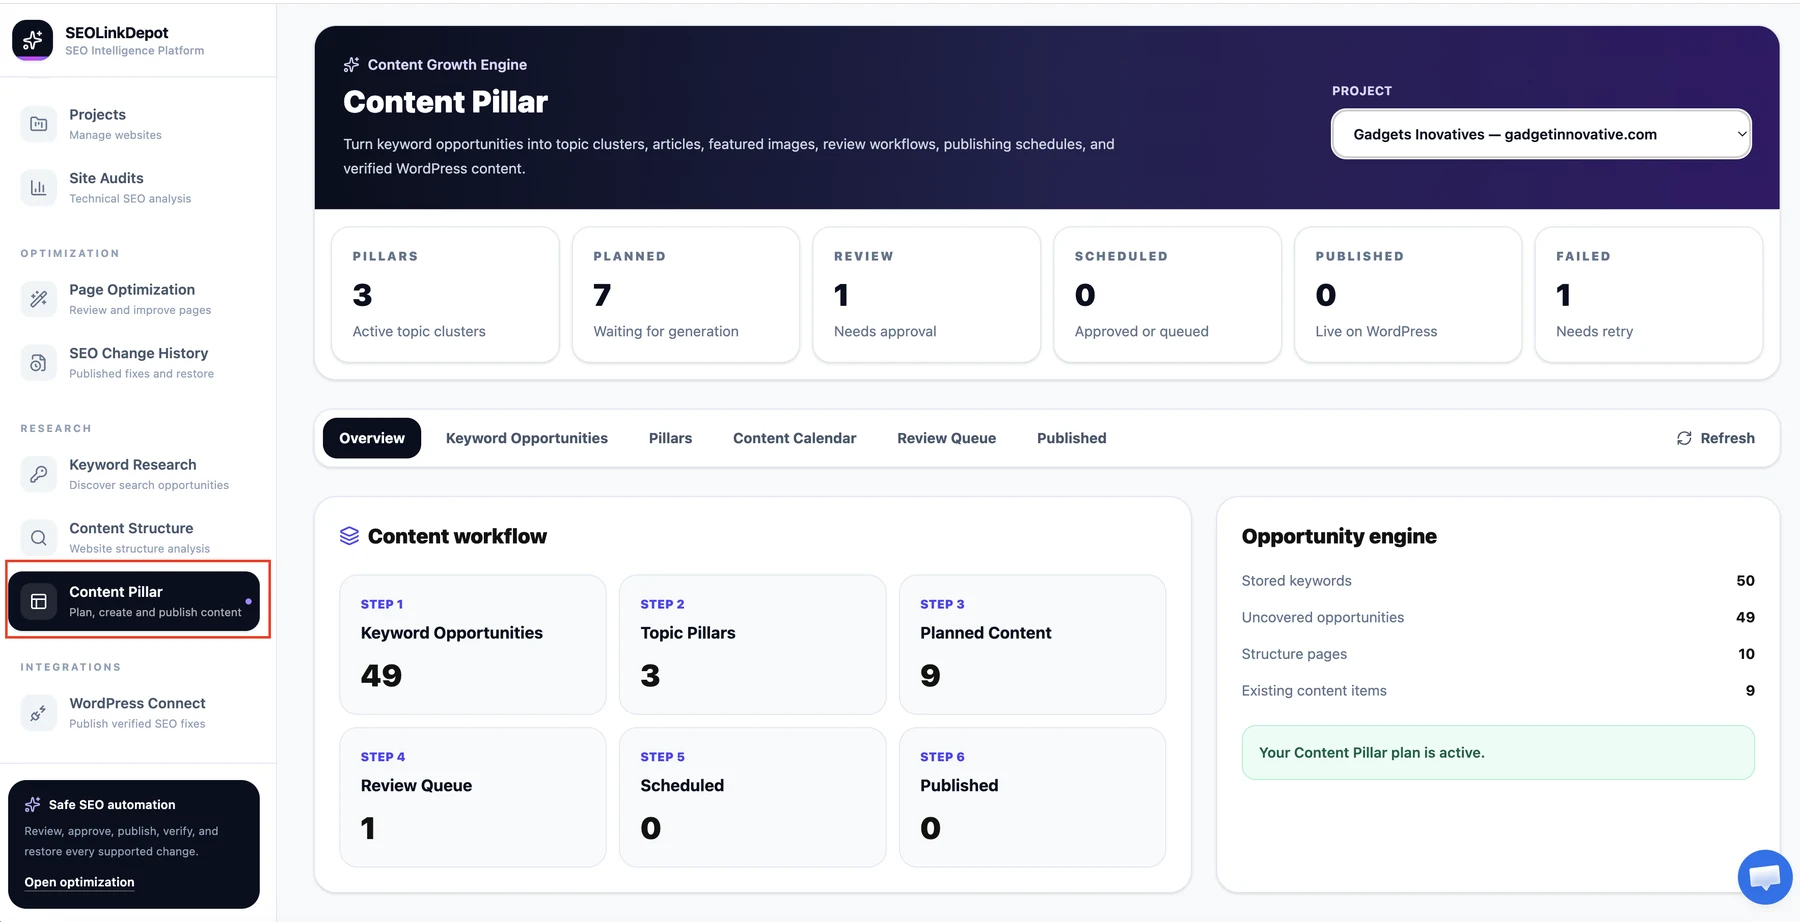Click the Keyword Research key icon

[x=38, y=474]
